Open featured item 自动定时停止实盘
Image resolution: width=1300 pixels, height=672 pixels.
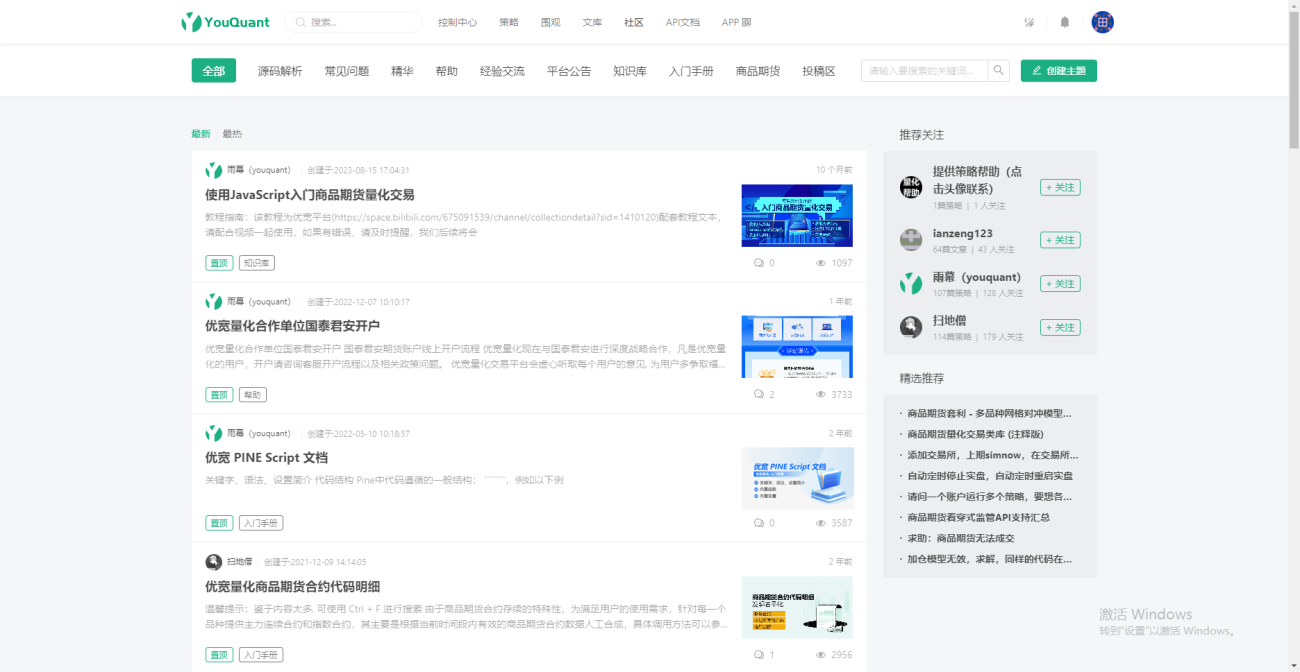[990, 476]
